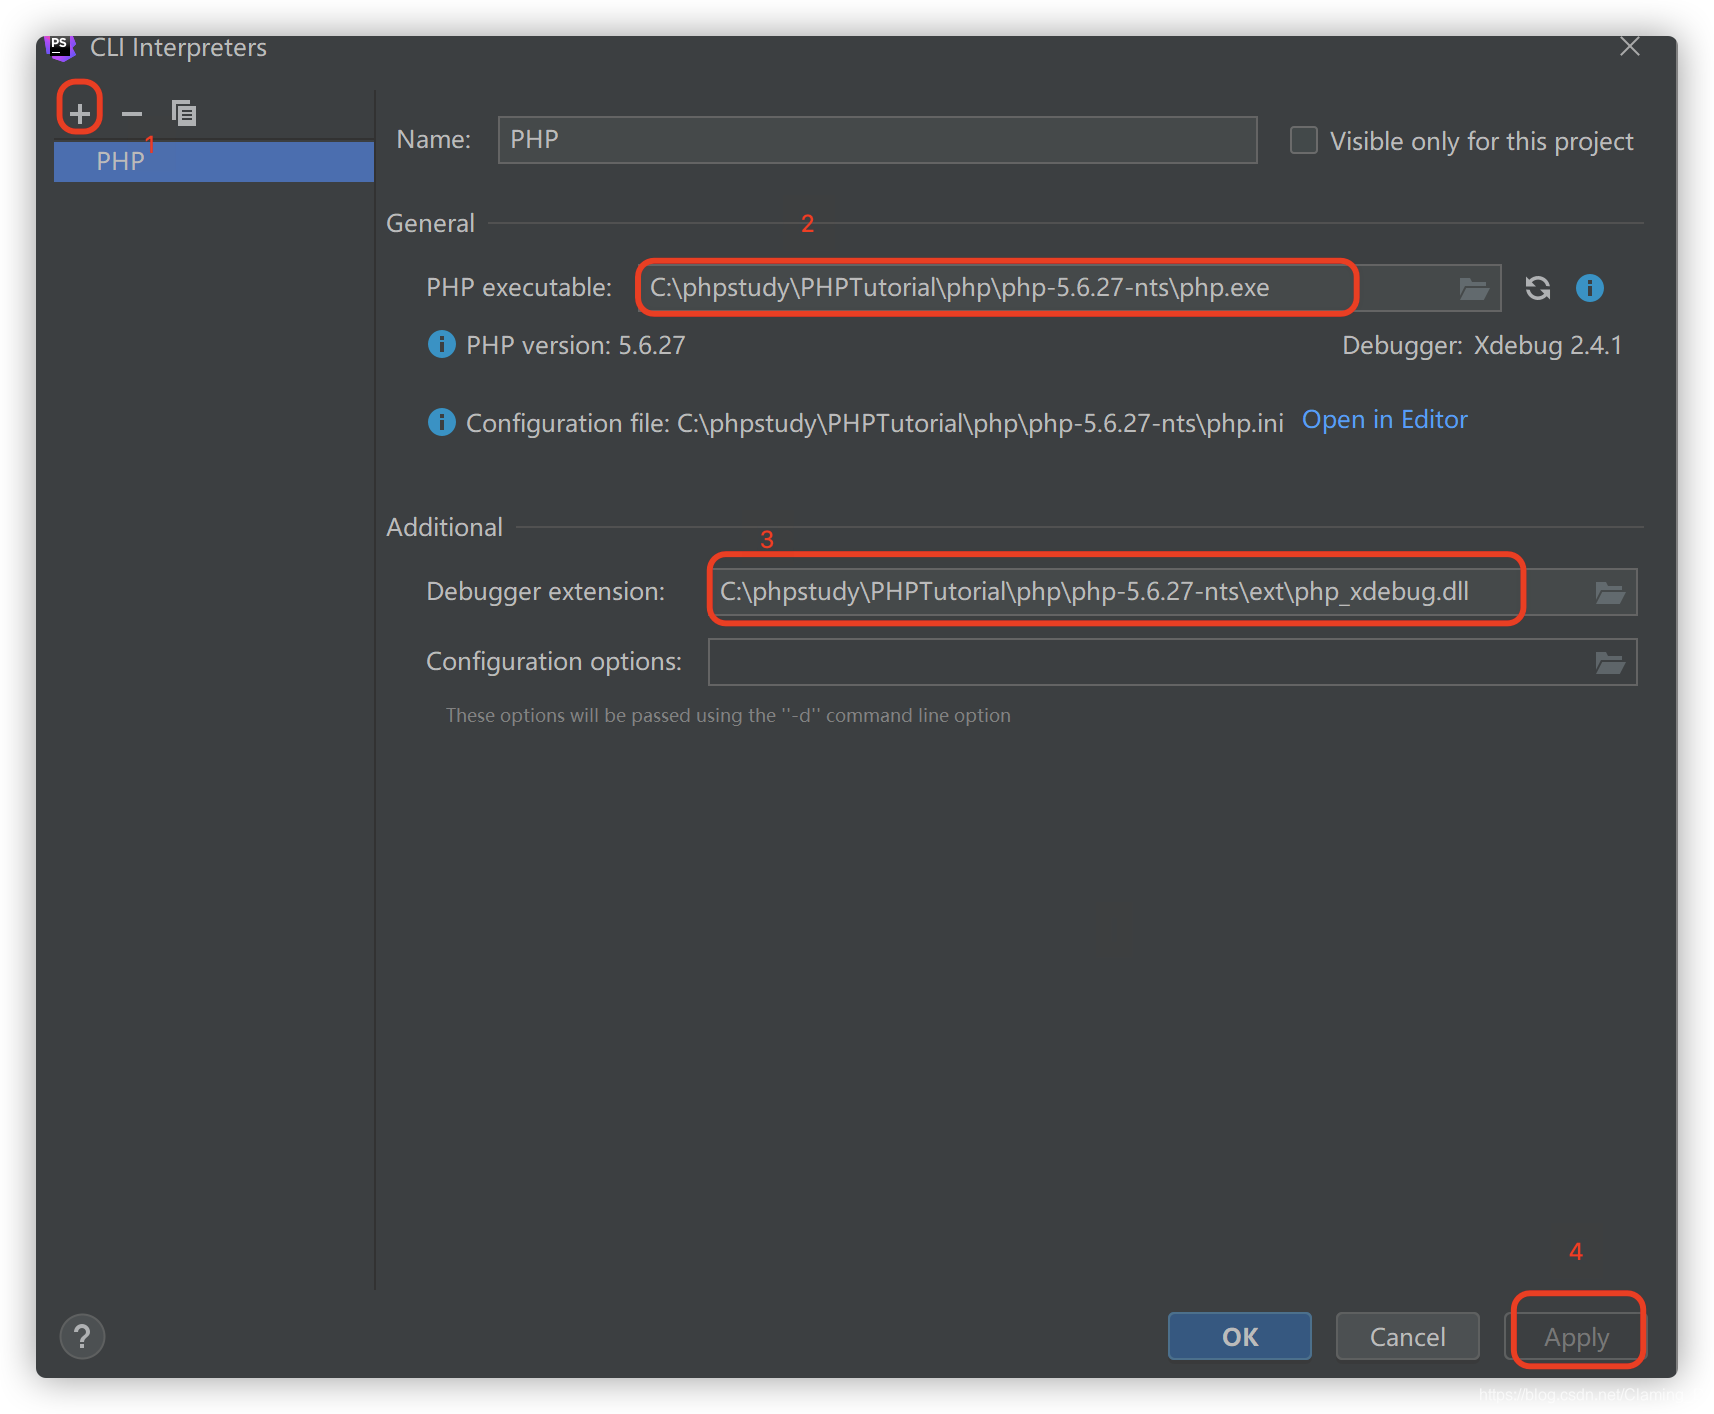
Task: Remove selected interpreter with minus icon
Action: [132, 114]
